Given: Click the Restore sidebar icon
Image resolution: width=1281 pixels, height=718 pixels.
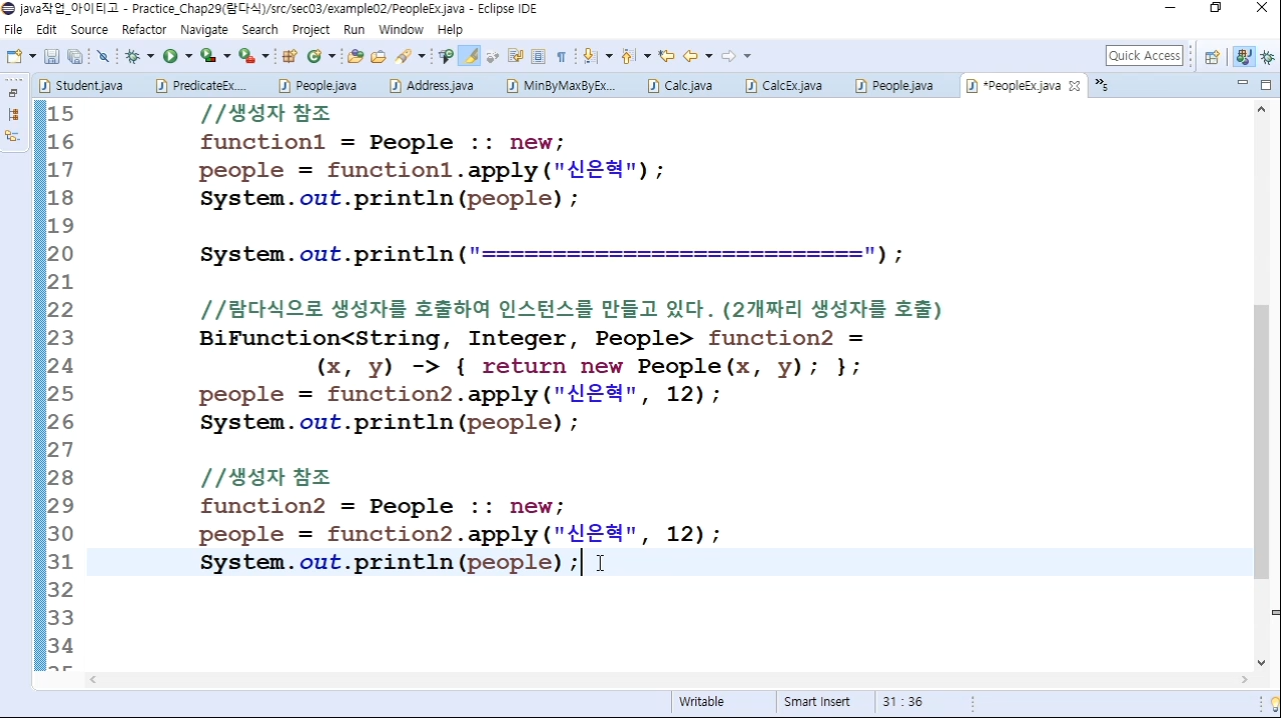Looking at the screenshot, I should click(13, 93).
